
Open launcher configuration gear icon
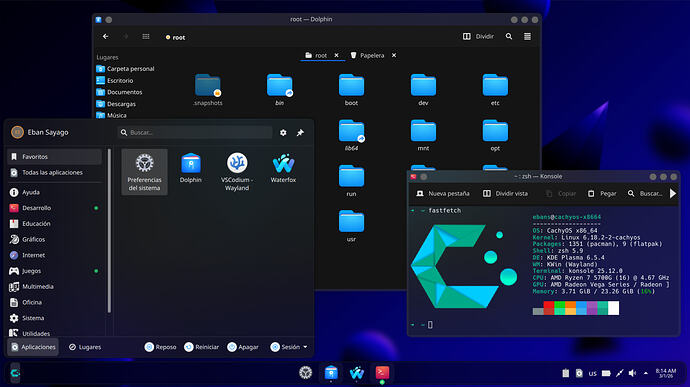283,133
